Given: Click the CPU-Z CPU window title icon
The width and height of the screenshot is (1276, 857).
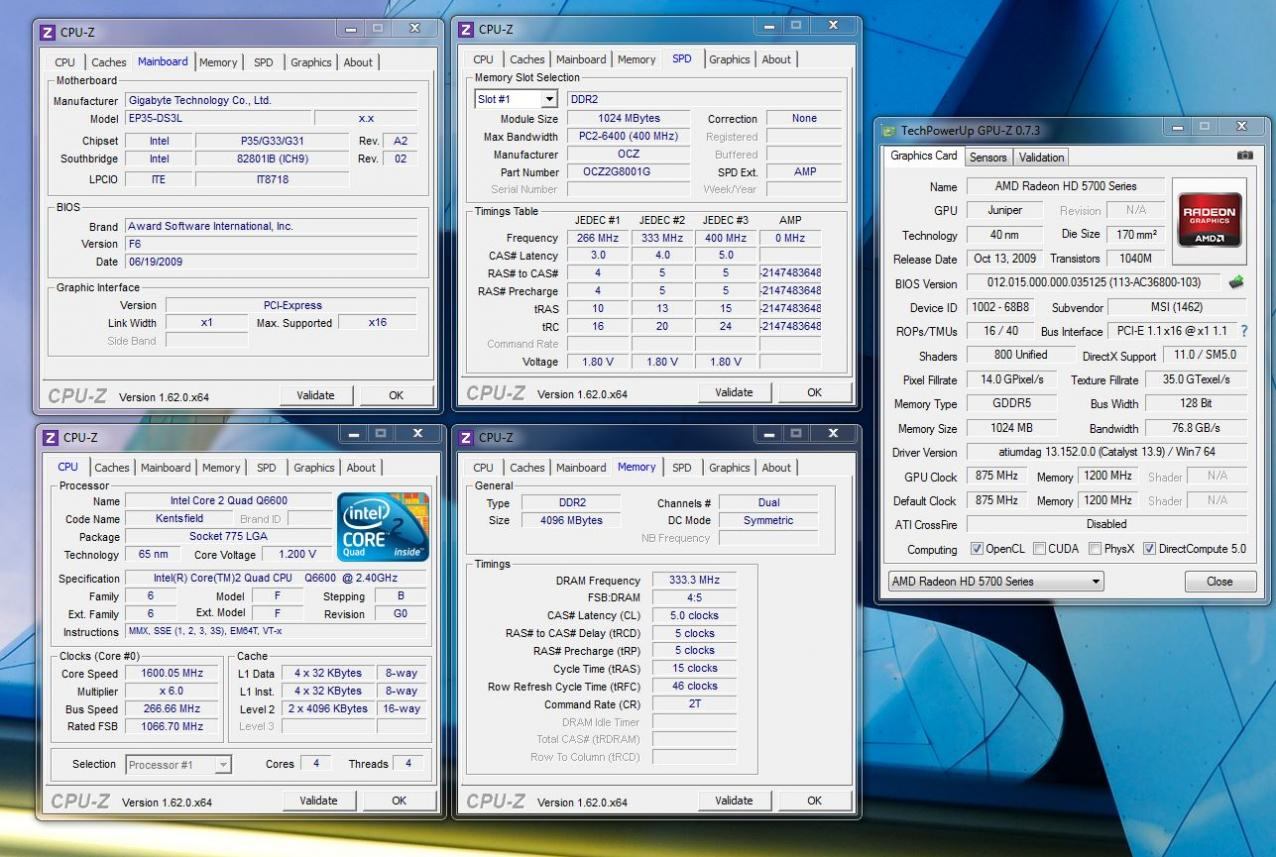Looking at the screenshot, I should tap(50, 437).
